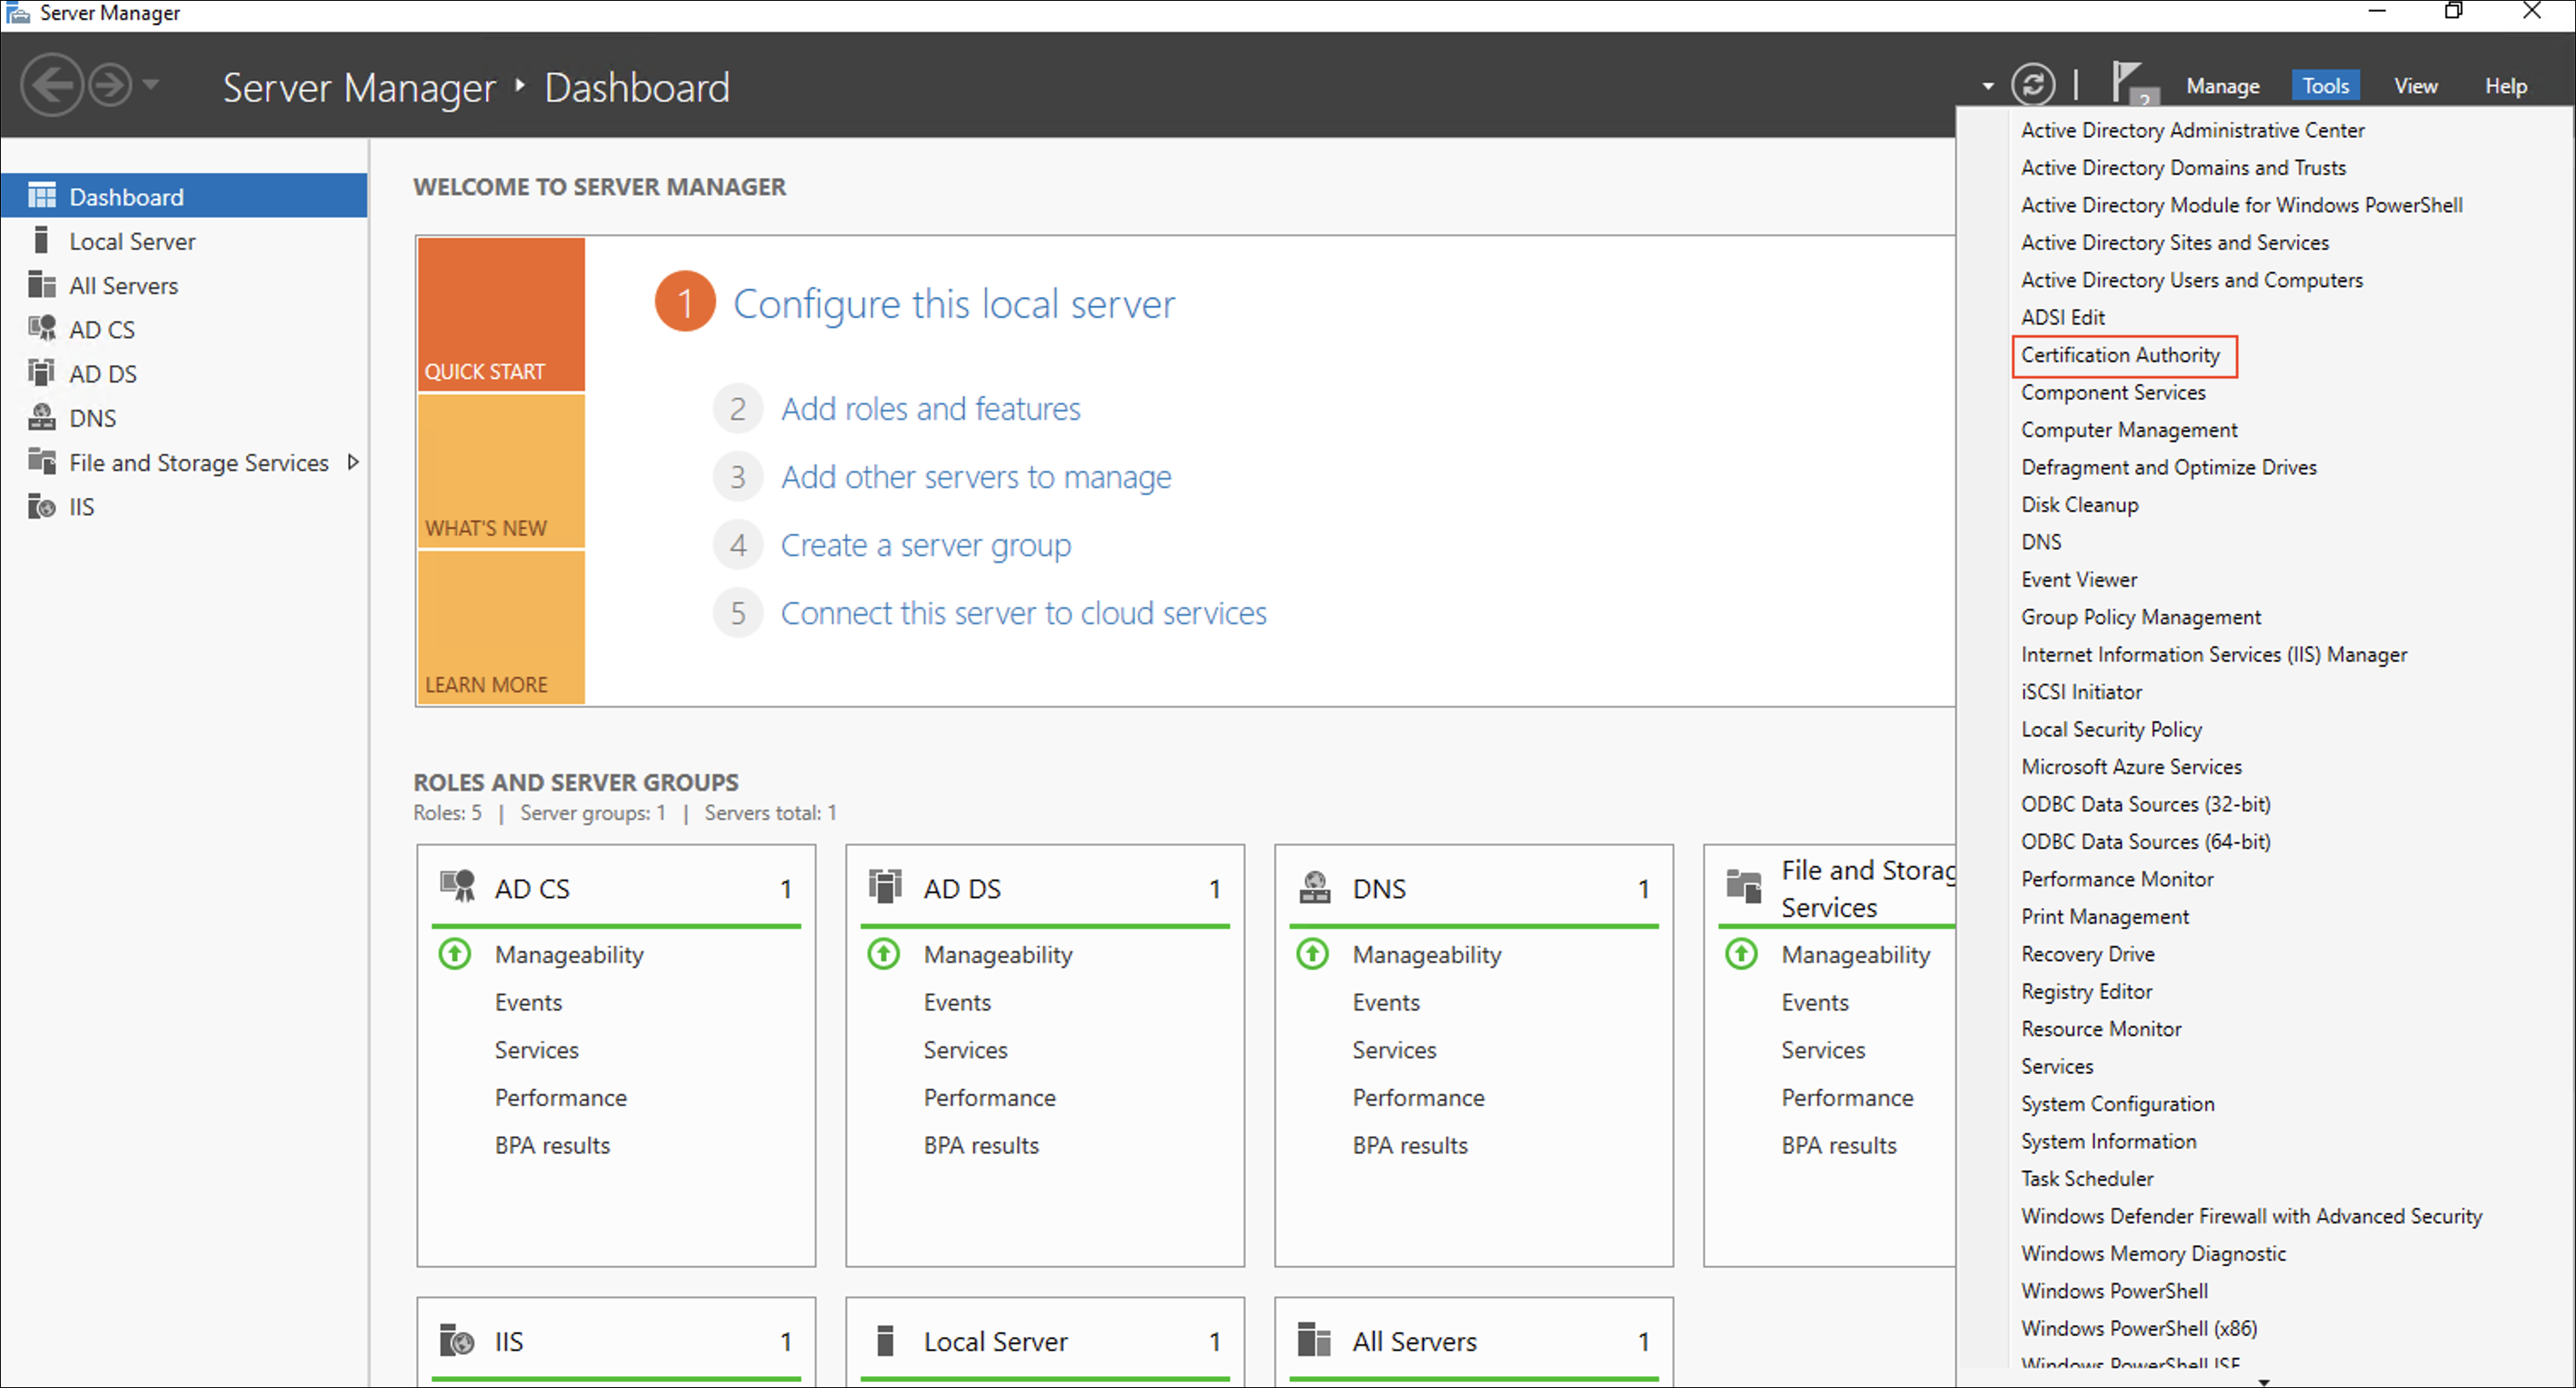Click the AD CS sidebar icon

[x=41, y=329]
